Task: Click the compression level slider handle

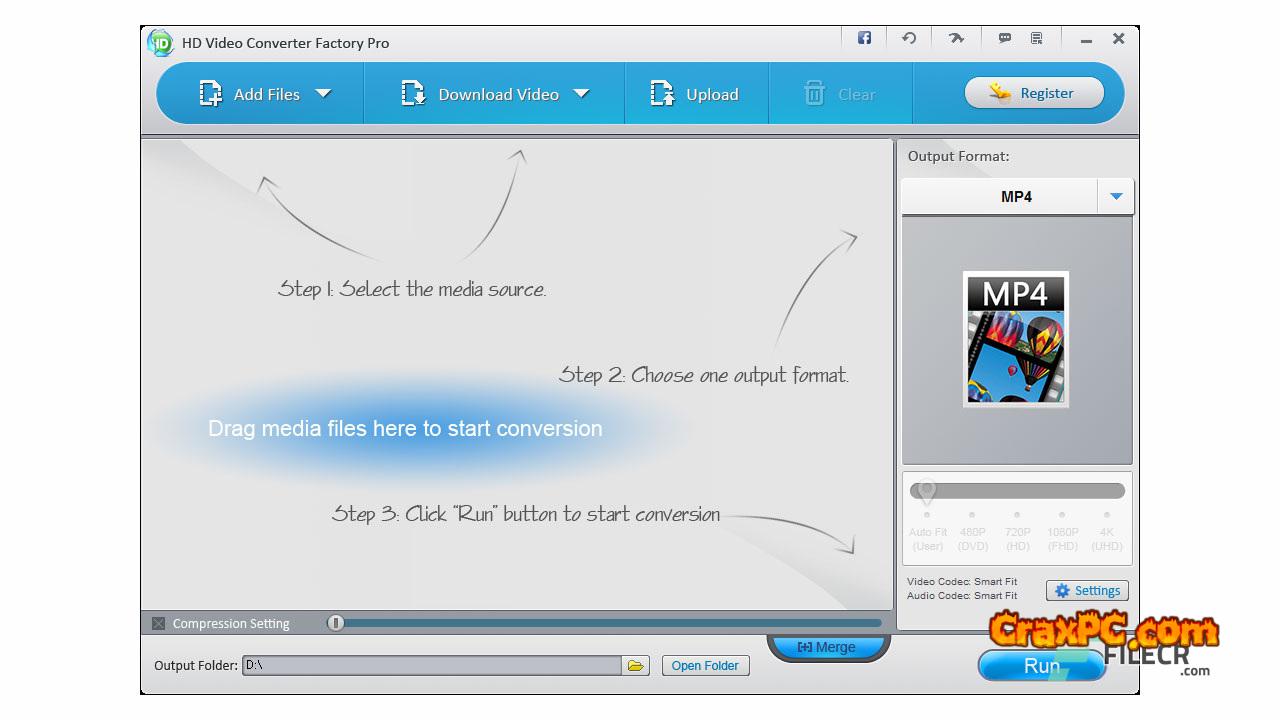Action: pyautogui.click(x=336, y=623)
